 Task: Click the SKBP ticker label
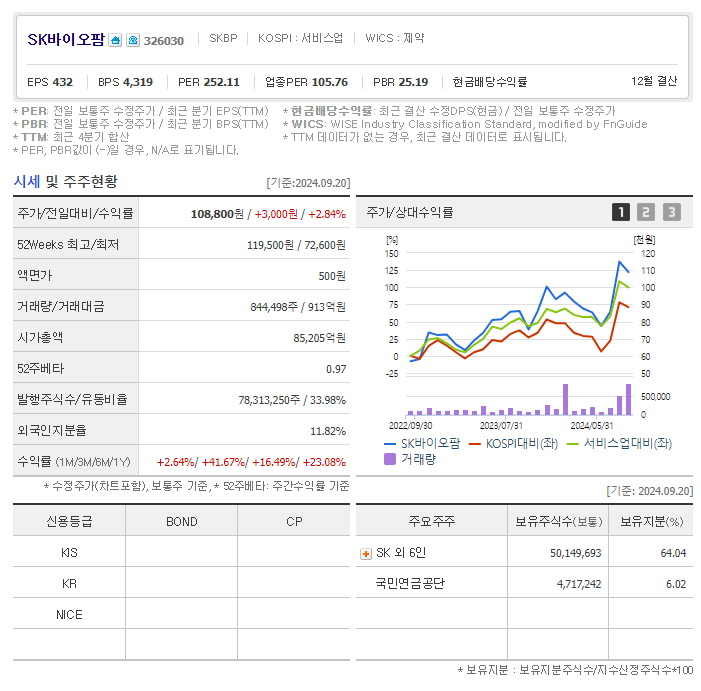tap(223, 38)
